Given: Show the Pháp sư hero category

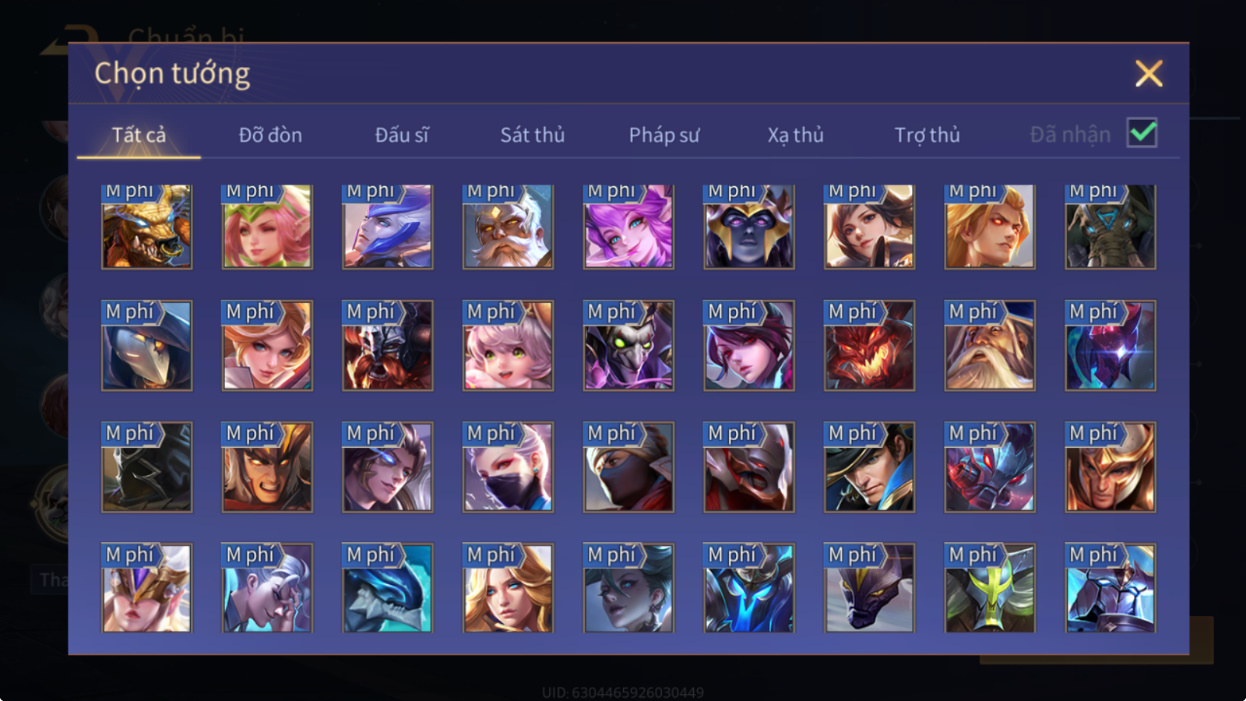Looking at the screenshot, I should [664, 134].
